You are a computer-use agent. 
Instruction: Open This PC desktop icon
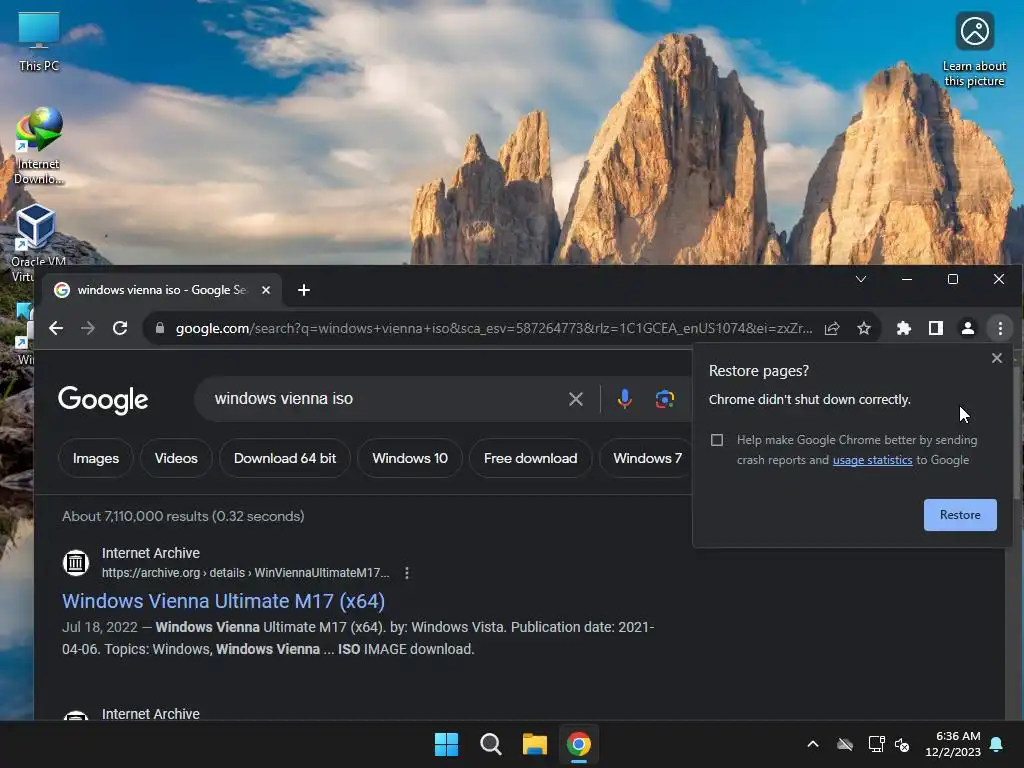coord(39,41)
